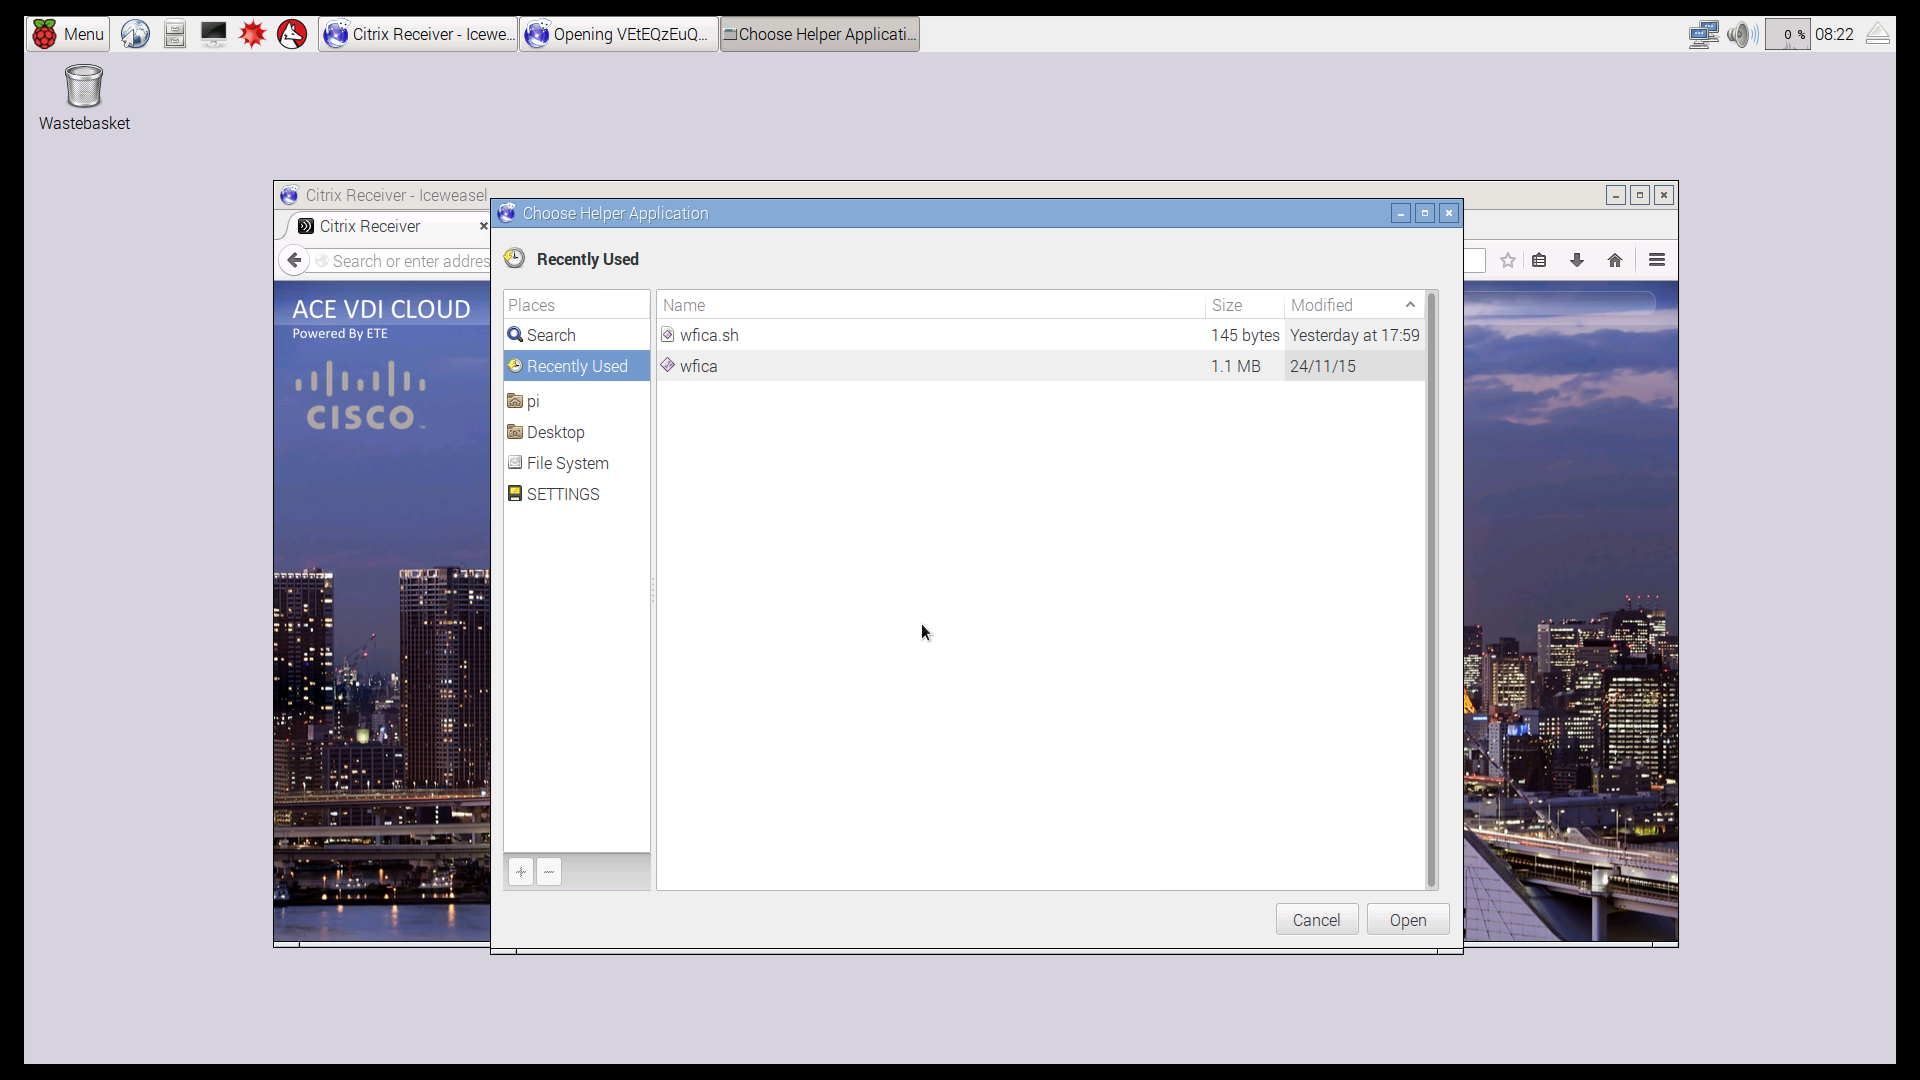Open the Raspberry Pi Menu button

pyautogui.click(x=68, y=34)
